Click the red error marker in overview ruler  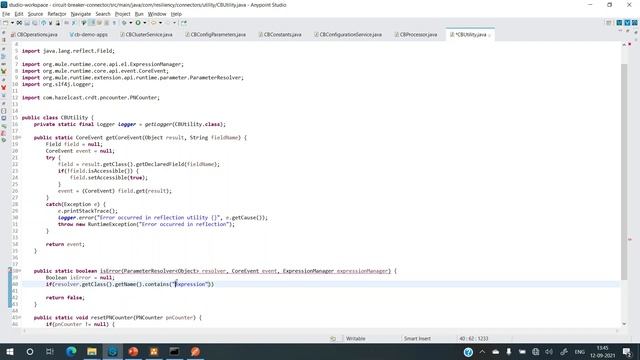[x=630, y=240]
